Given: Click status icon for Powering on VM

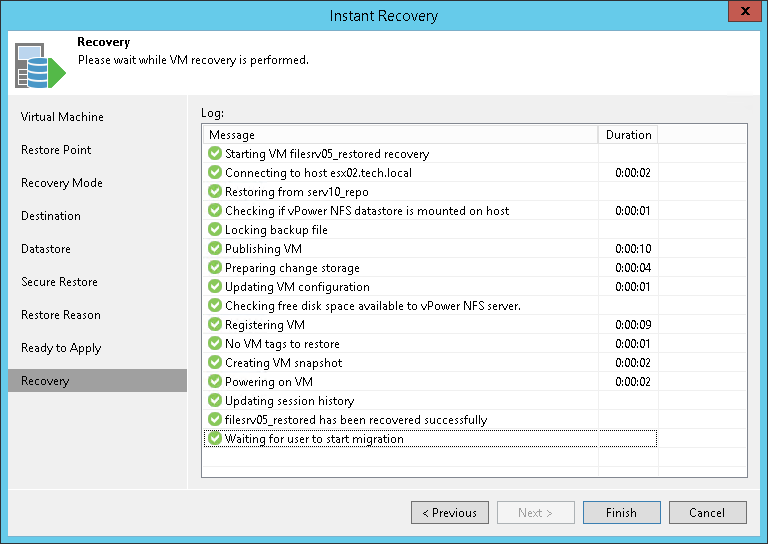Looking at the screenshot, I should (x=214, y=382).
